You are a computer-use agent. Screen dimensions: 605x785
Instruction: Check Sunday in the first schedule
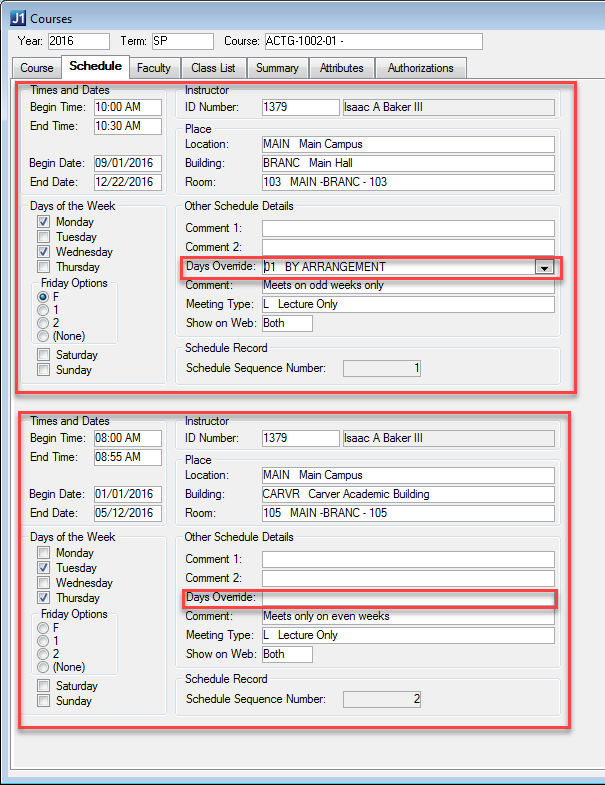44,369
